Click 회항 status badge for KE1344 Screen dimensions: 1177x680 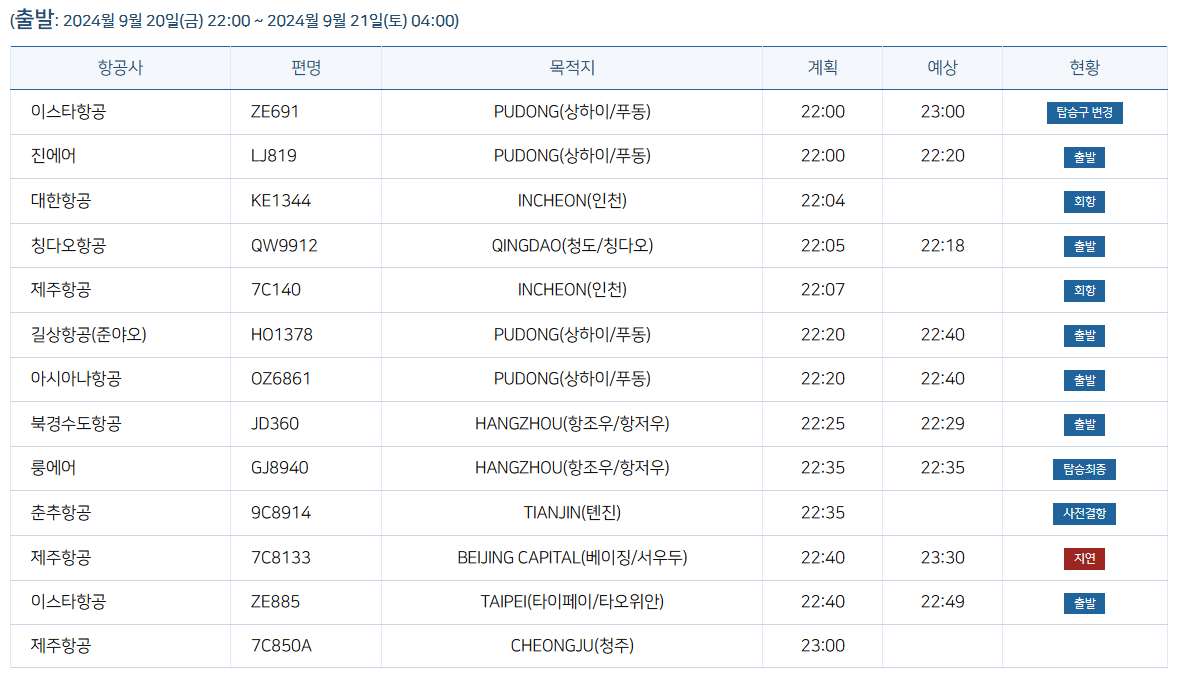coord(1085,201)
